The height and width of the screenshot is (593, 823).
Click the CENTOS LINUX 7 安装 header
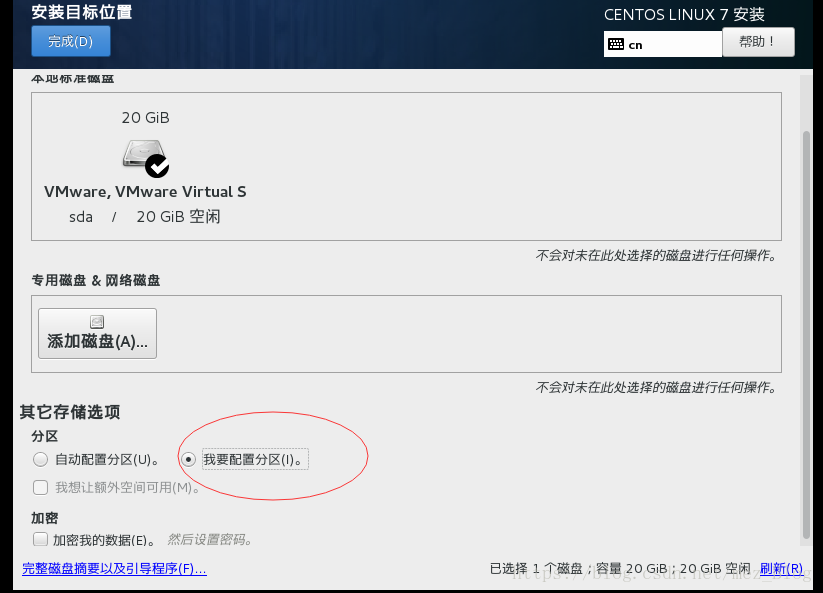(683, 14)
